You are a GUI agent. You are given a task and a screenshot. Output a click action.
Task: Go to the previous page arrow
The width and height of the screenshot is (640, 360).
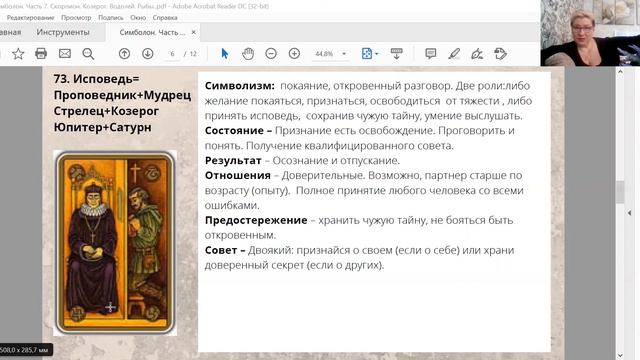pos(124,53)
